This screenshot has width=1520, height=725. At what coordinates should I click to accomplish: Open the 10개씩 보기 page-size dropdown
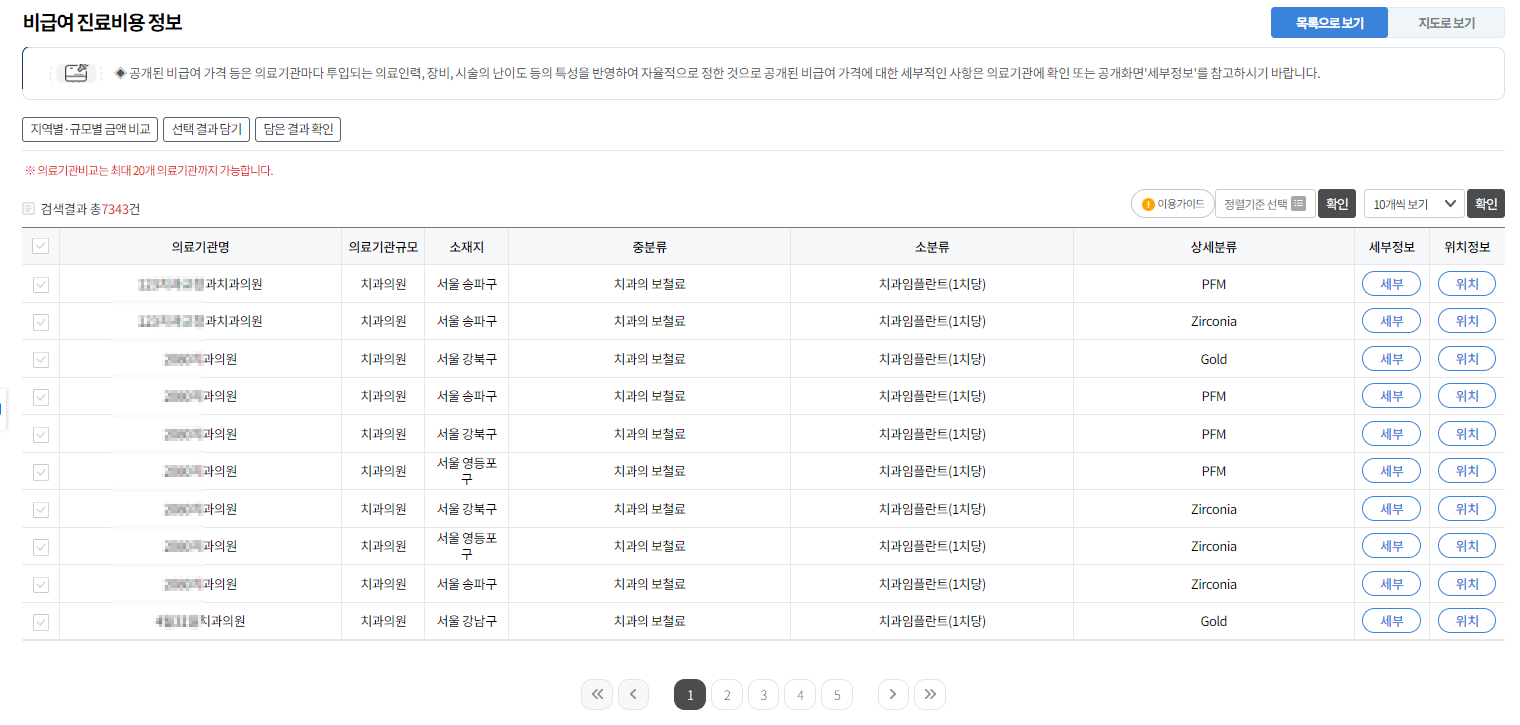click(x=1414, y=204)
